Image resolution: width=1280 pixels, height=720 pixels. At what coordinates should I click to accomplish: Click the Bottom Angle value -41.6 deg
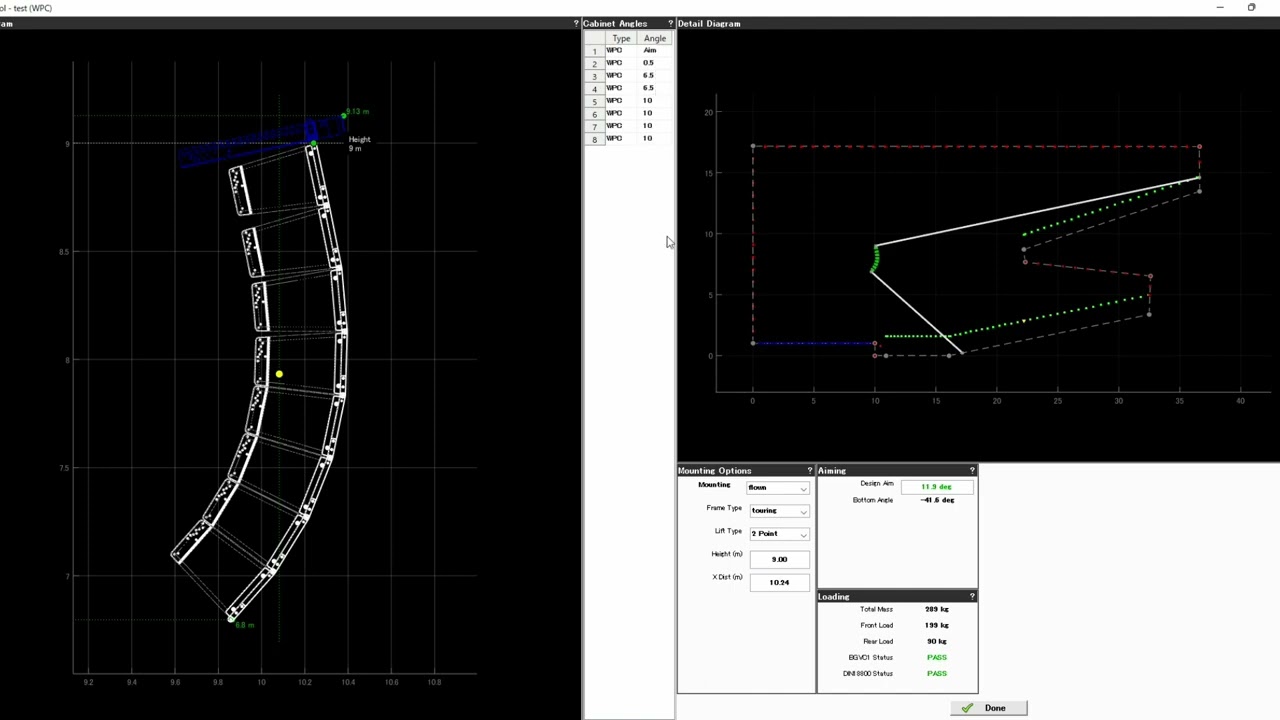(x=937, y=500)
